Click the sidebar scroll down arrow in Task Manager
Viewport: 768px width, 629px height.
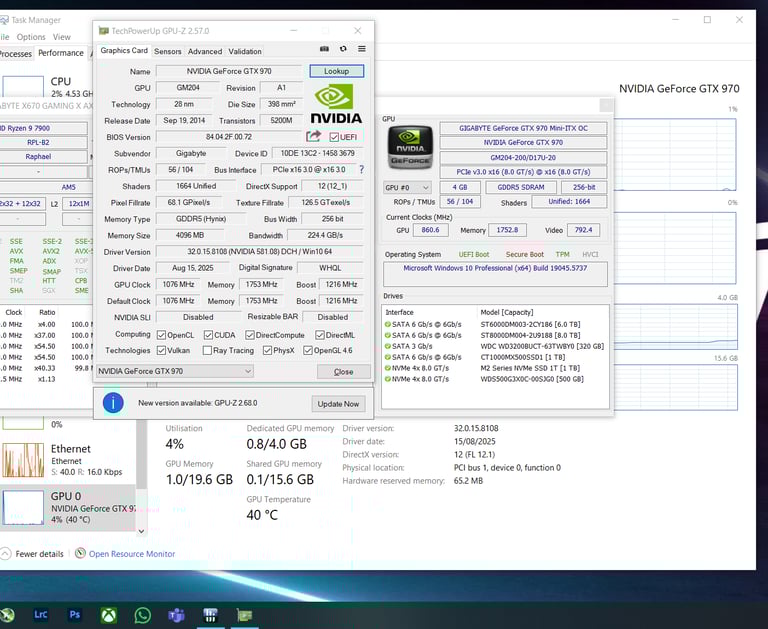(x=141, y=532)
